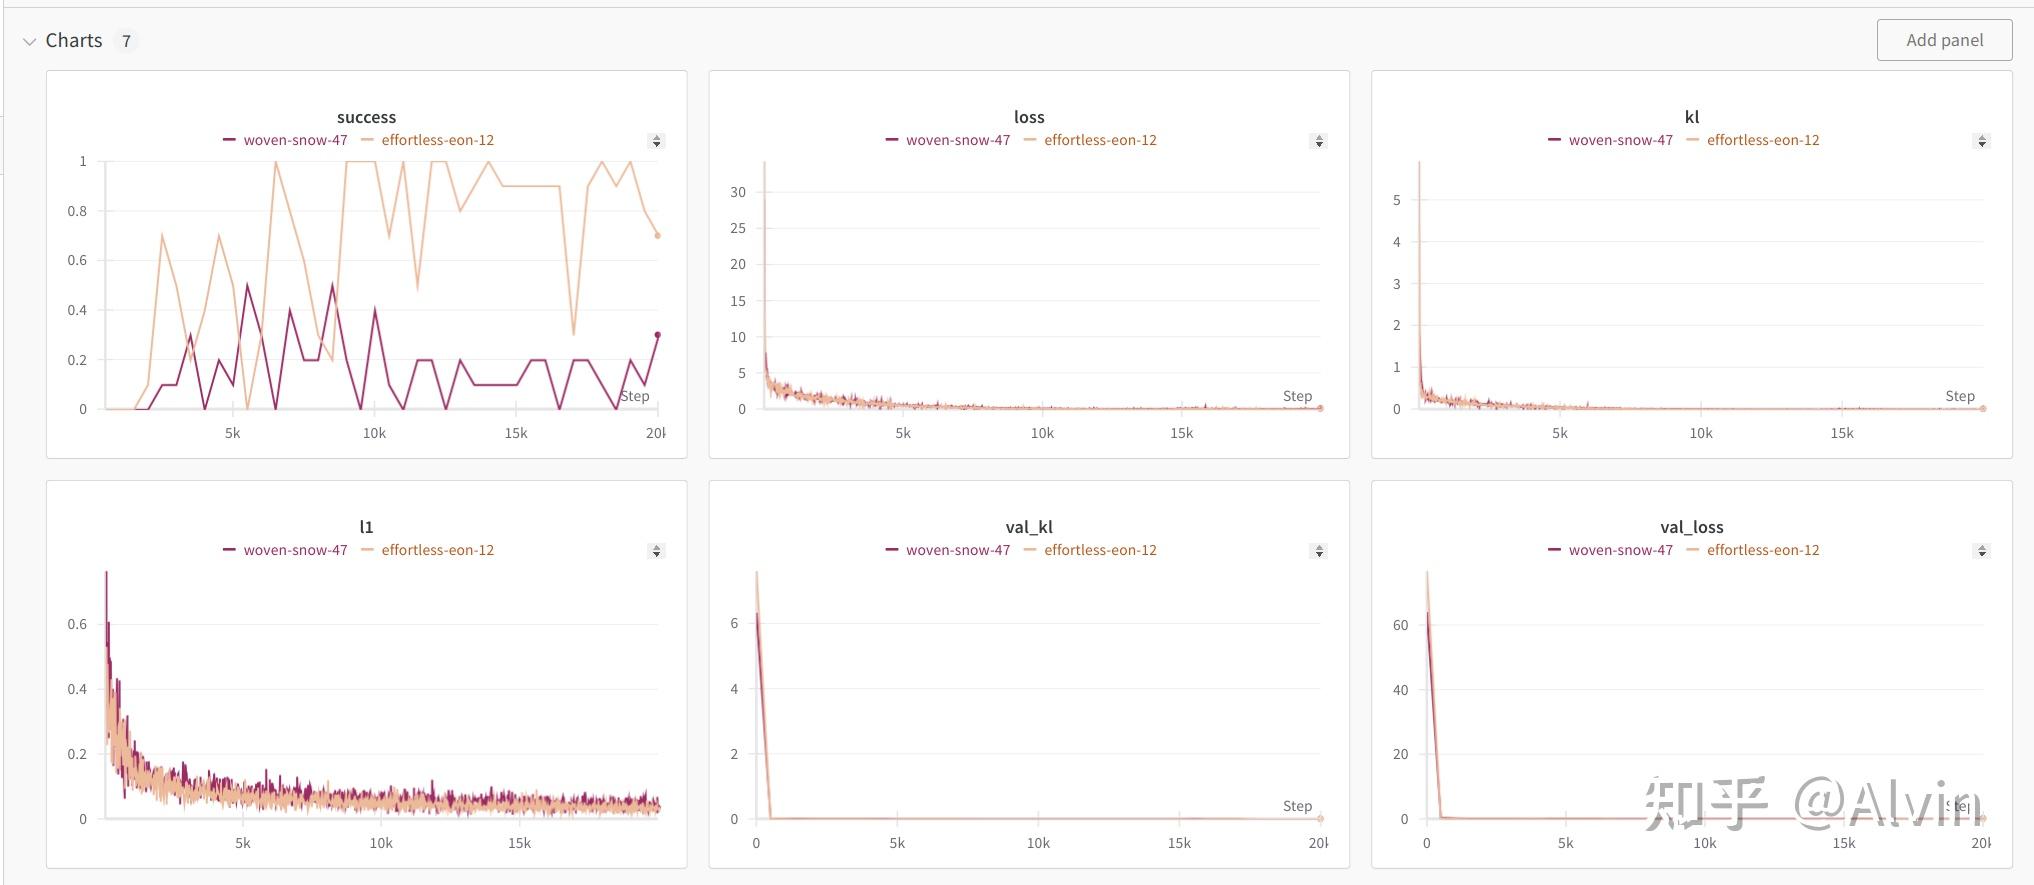Click the Add panel button
The height and width of the screenshot is (885, 2034).
pos(1944,40)
